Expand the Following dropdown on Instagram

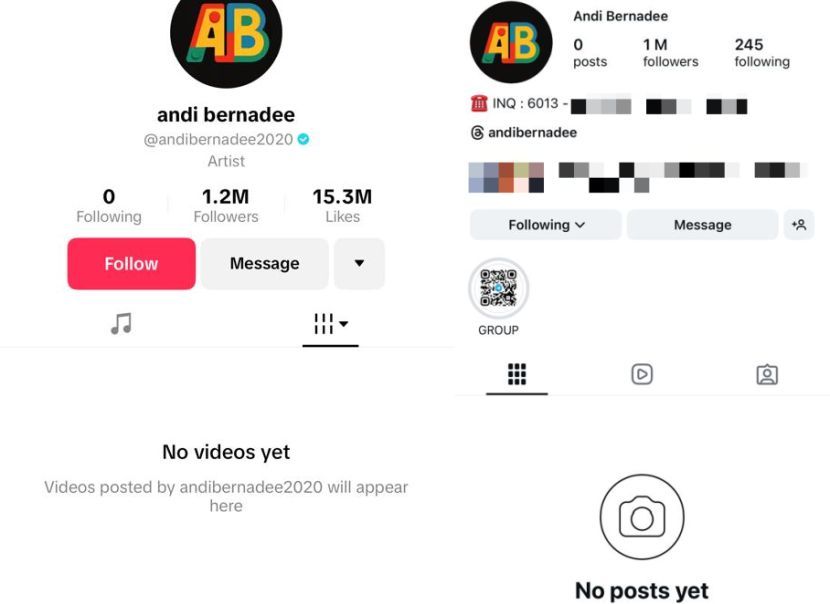coord(546,225)
